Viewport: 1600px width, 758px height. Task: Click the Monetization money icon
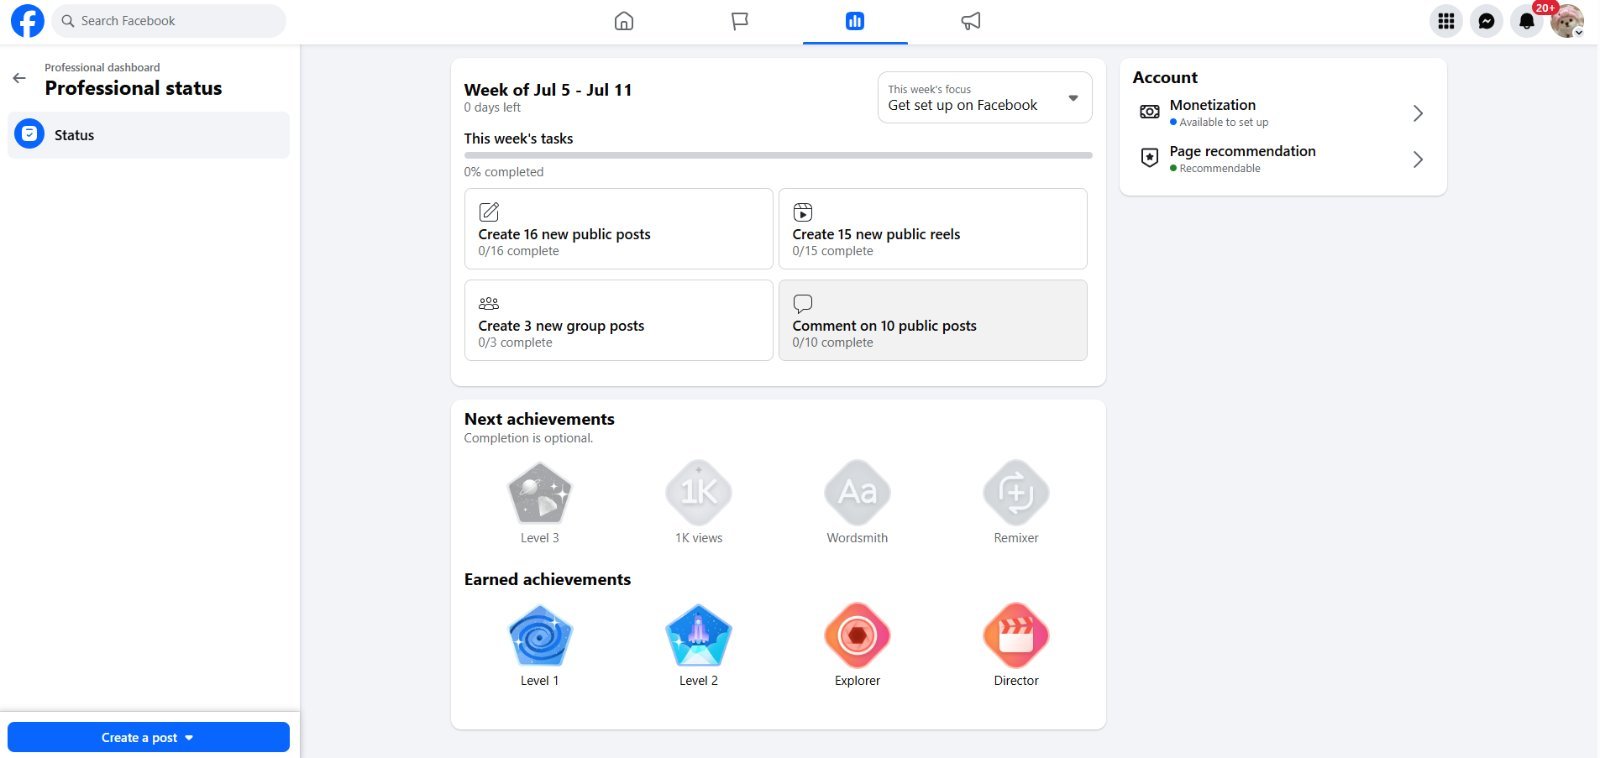click(x=1150, y=112)
